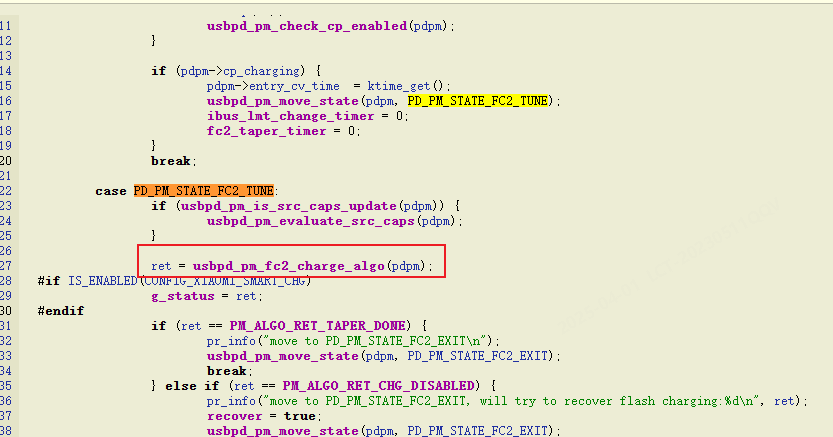This screenshot has width=833, height=437.
Task: Click the usbpd_pm_evaluate_src_caps function call
Action: [x=306, y=221]
